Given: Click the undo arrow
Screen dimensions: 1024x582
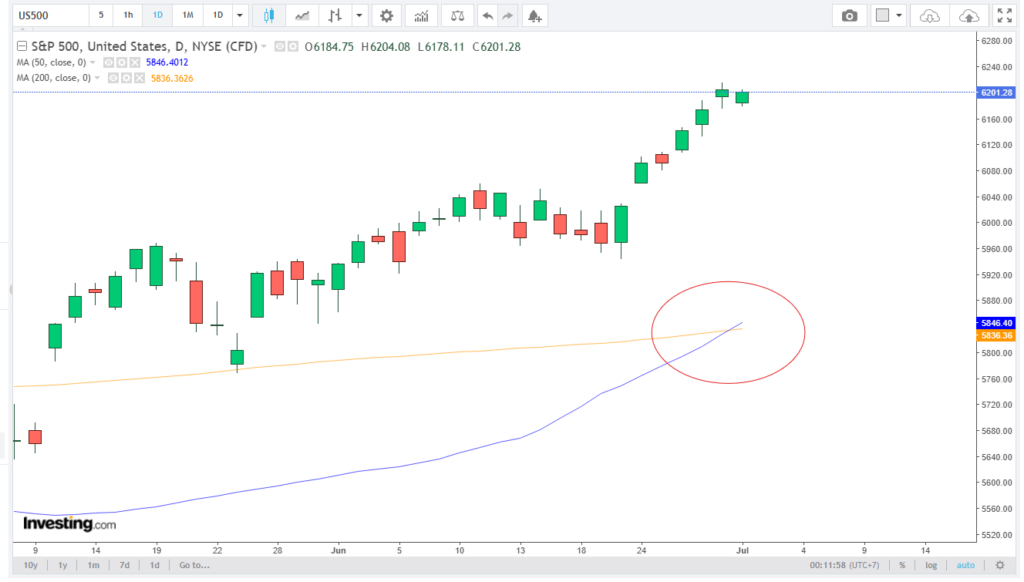Looking at the screenshot, I should coord(486,16).
